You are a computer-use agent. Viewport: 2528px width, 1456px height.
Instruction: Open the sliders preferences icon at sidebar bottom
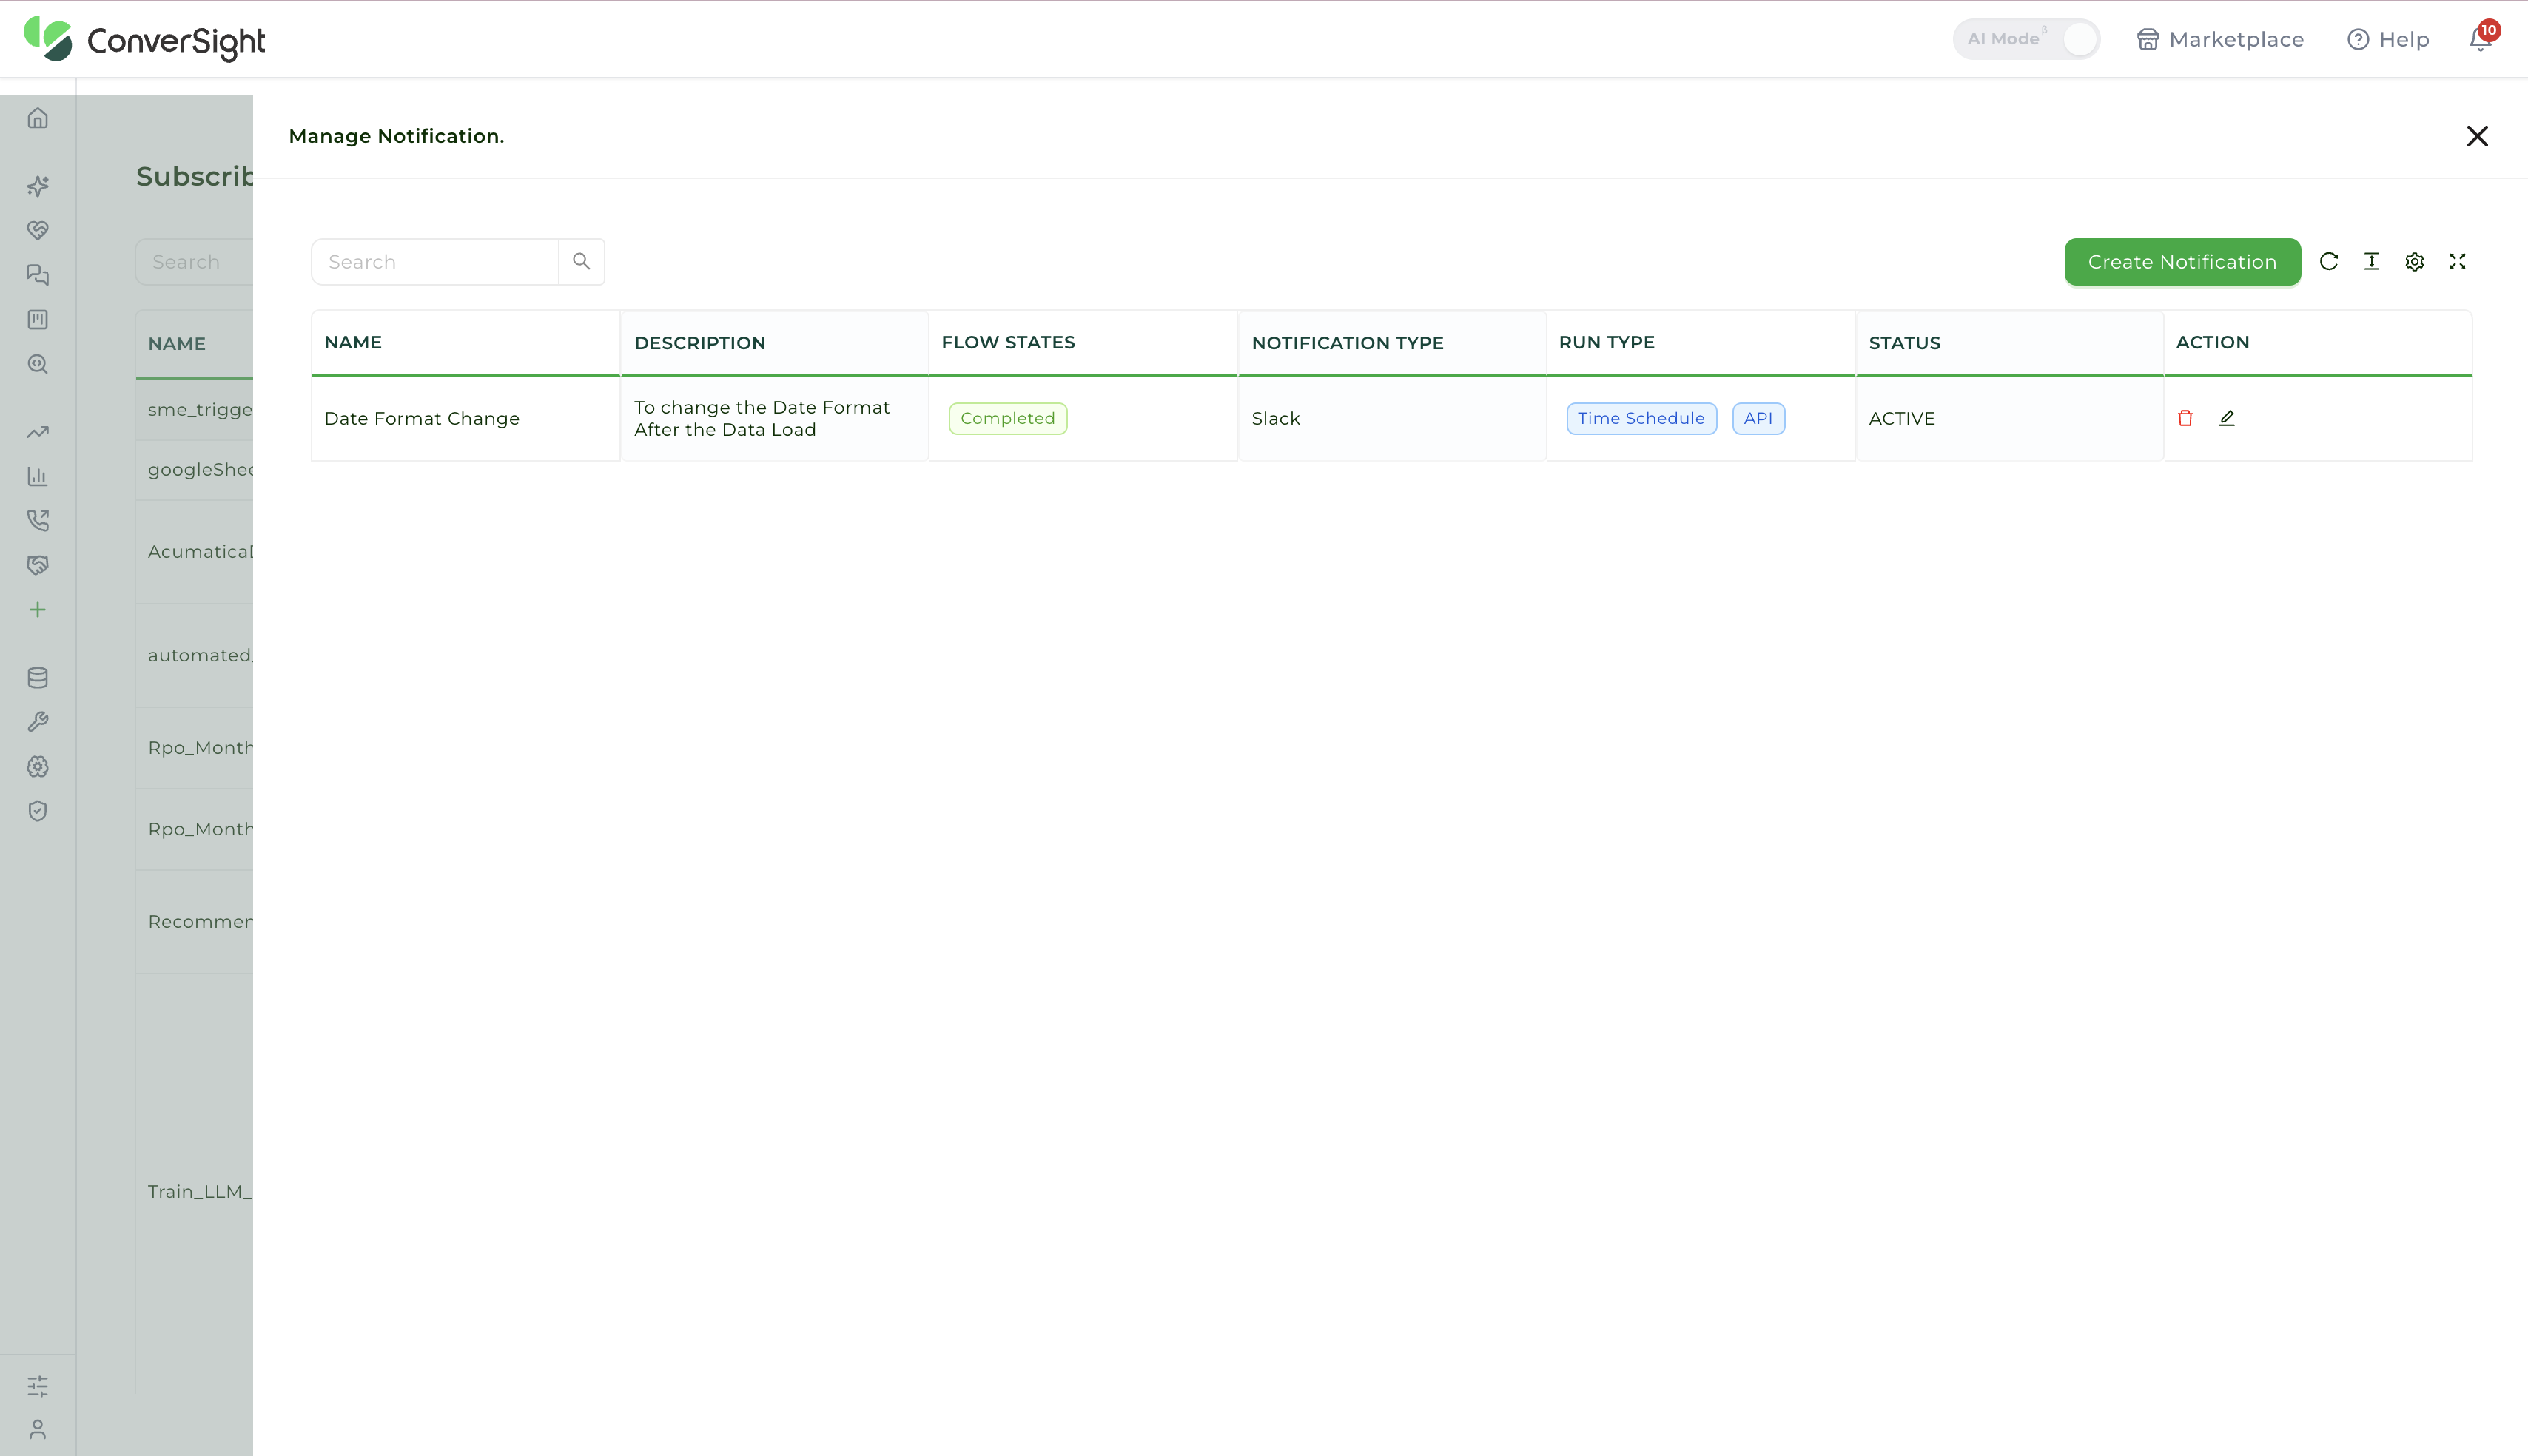coord(38,1386)
